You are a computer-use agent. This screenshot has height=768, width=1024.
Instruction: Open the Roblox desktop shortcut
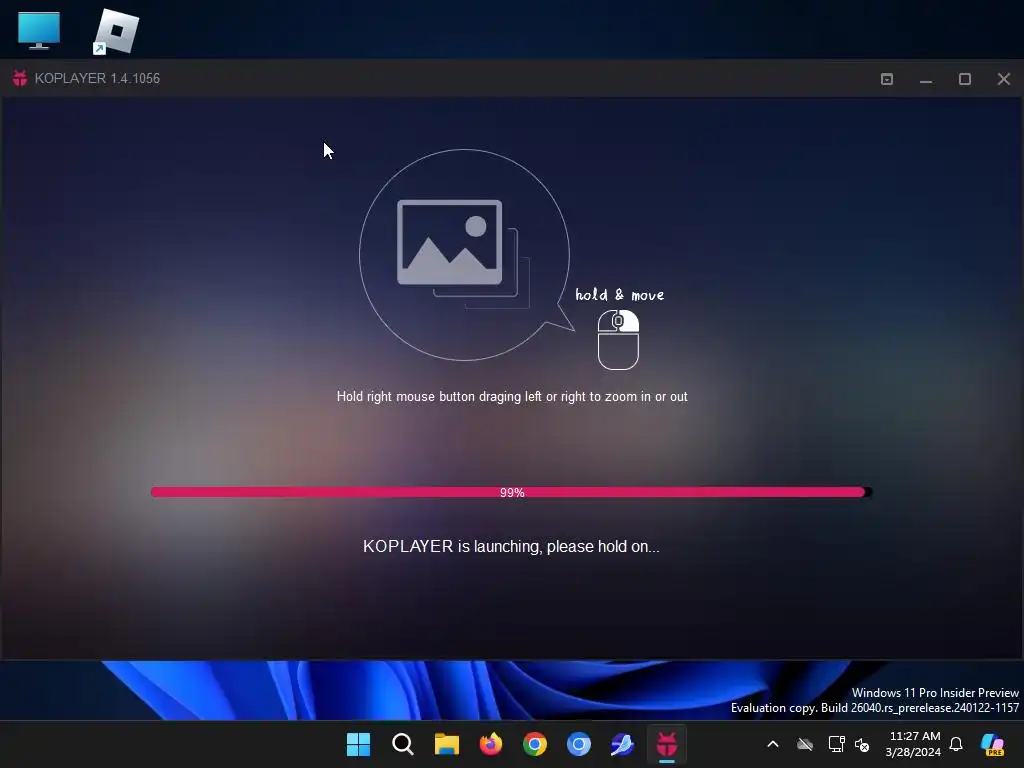pos(116,31)
